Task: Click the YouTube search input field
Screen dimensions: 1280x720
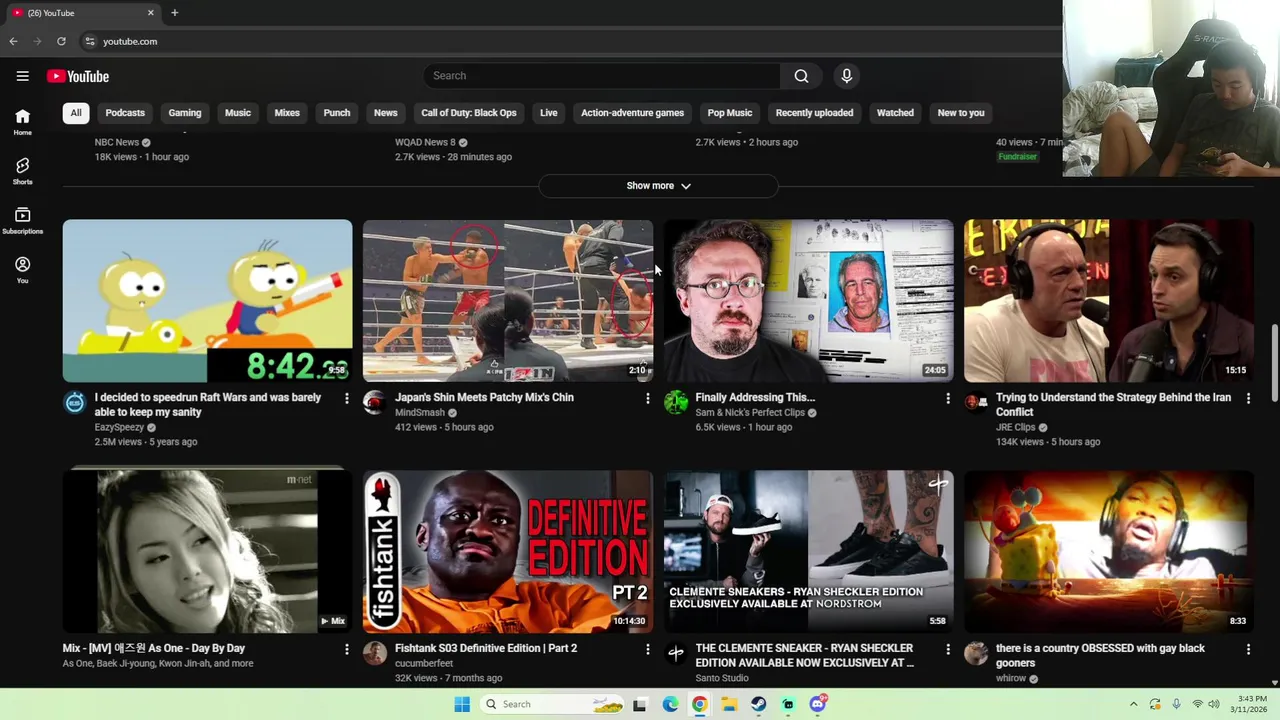Action: coord(601,76)
